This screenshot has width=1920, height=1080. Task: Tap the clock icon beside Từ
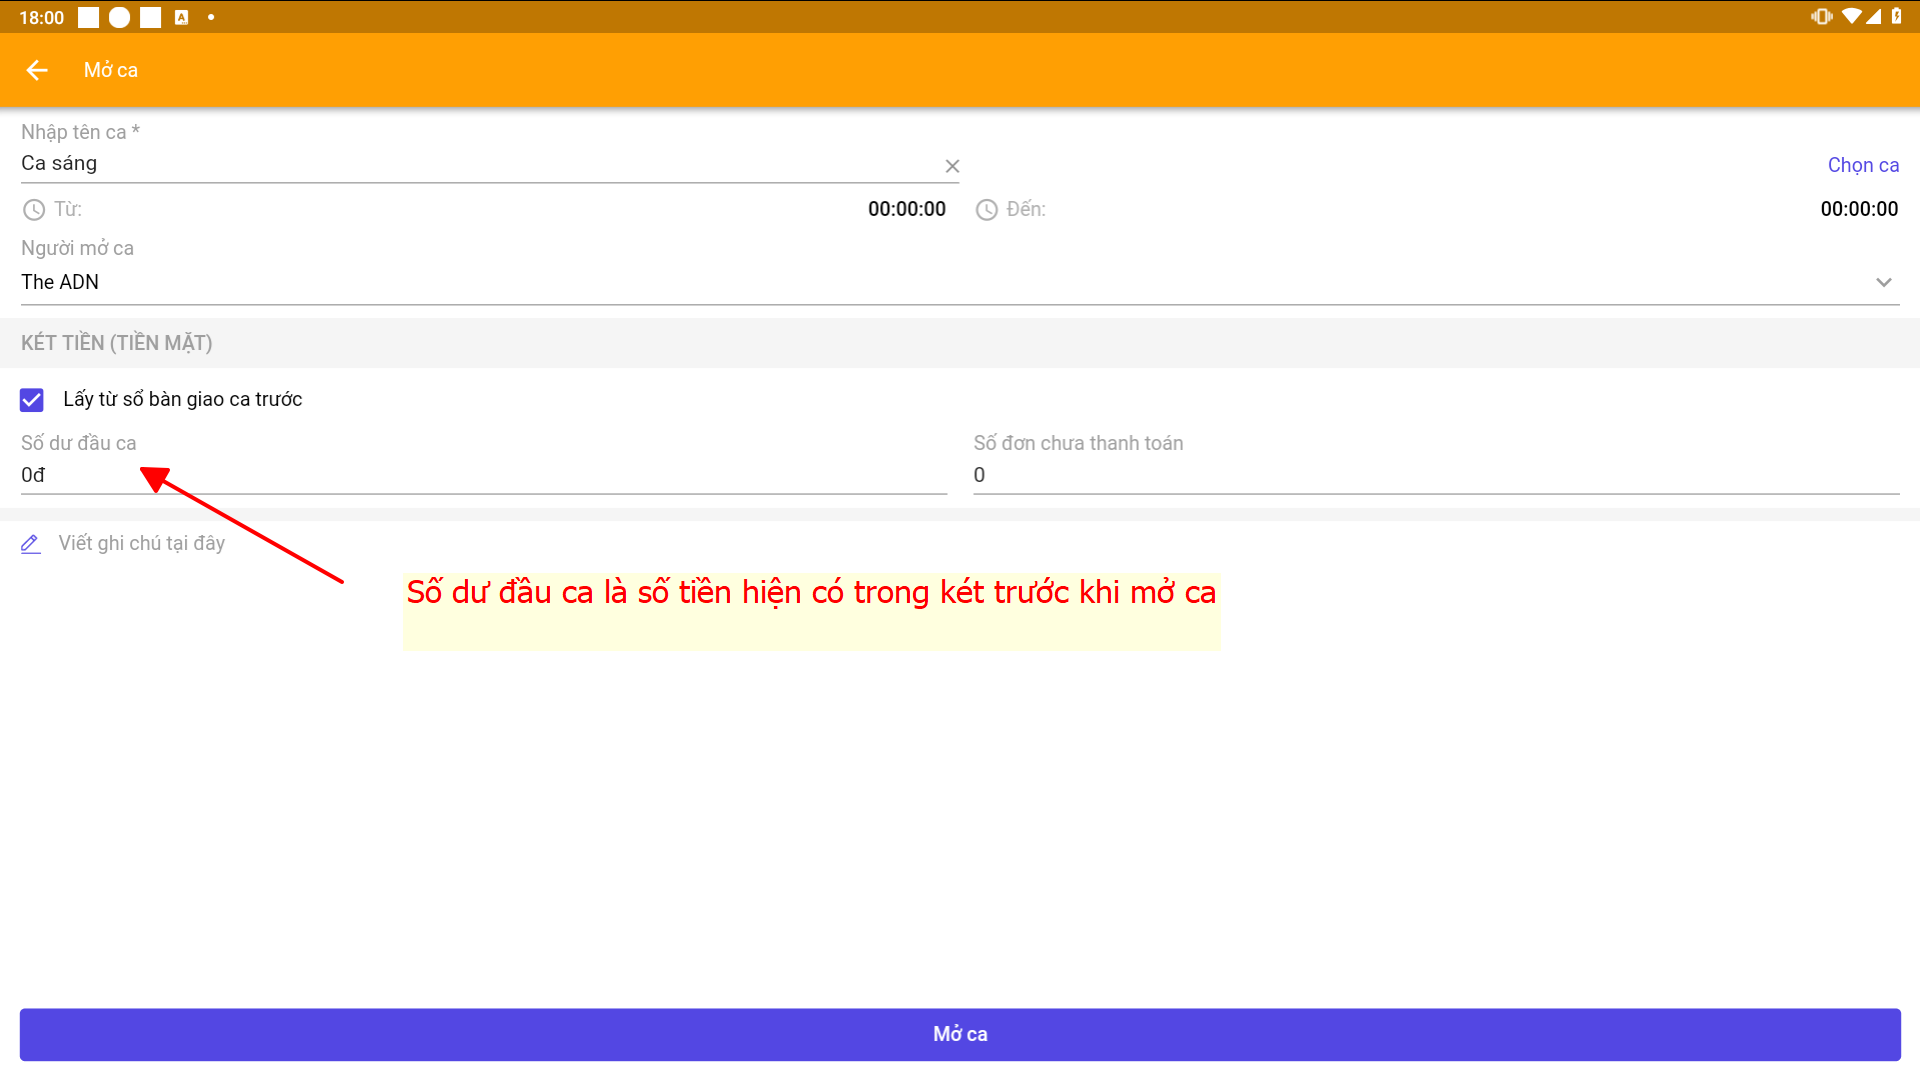click(34, 210)
